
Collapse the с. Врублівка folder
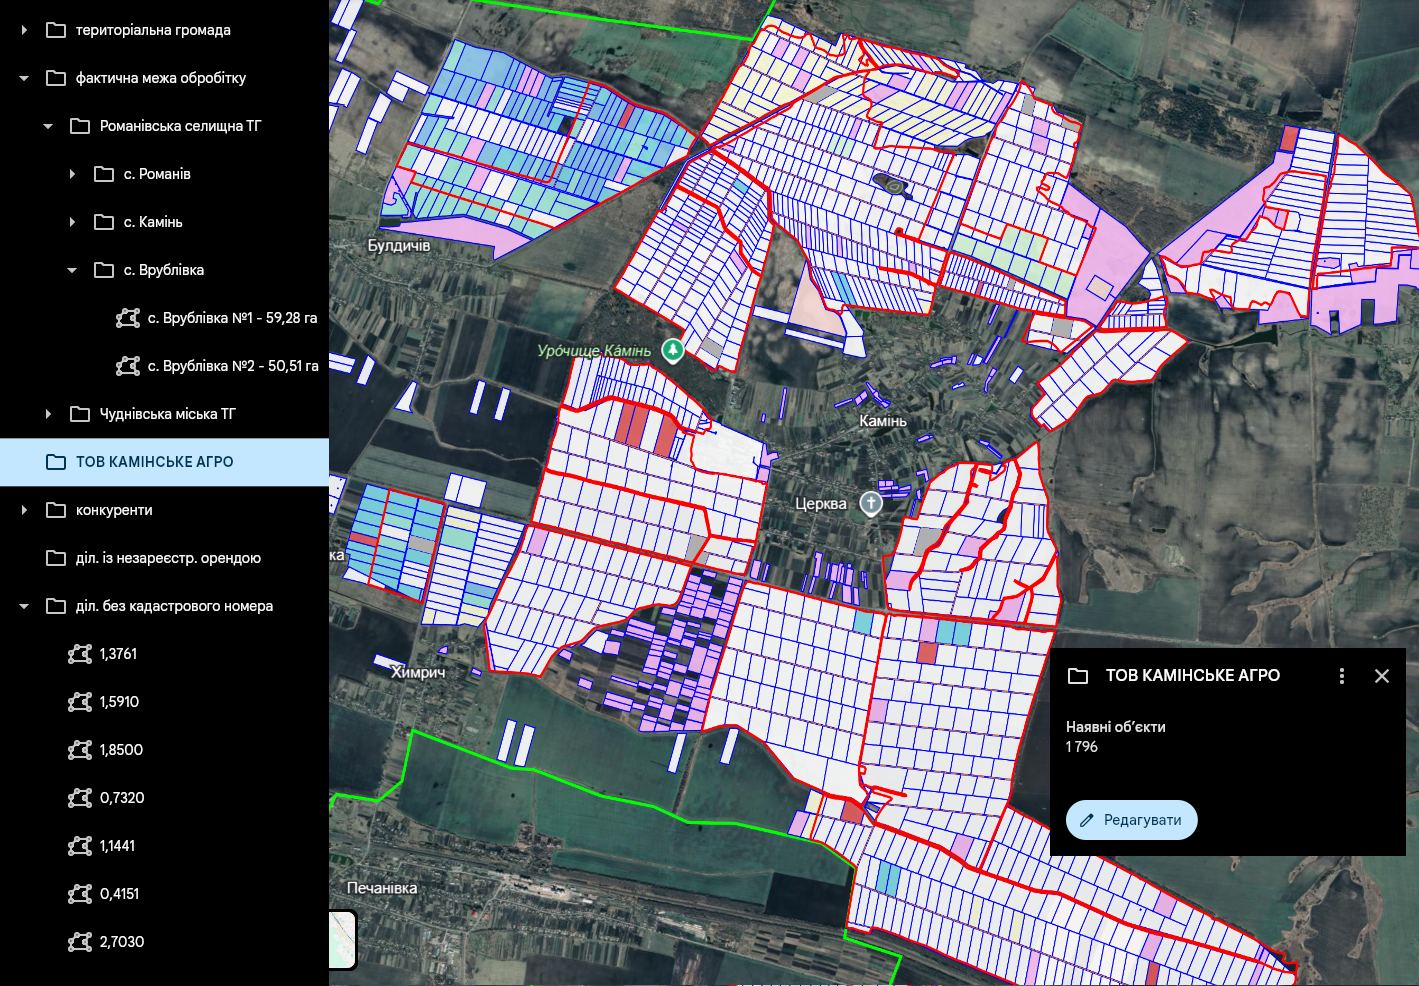72,270
